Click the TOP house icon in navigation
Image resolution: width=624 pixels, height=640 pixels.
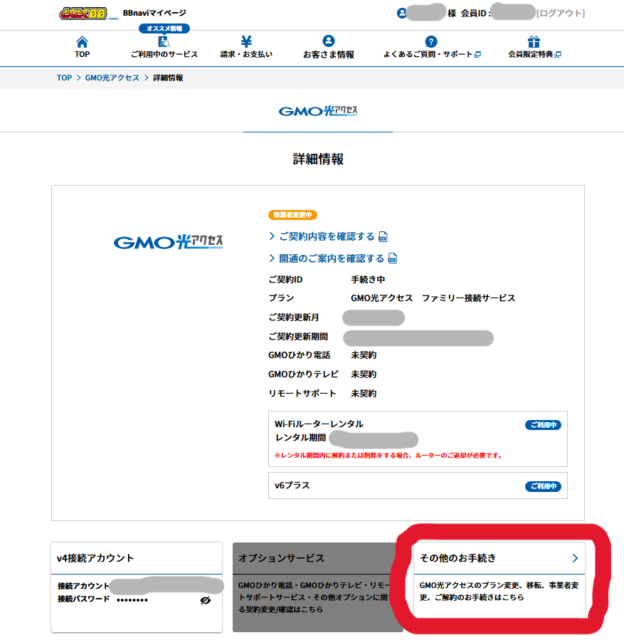point(82,42)
